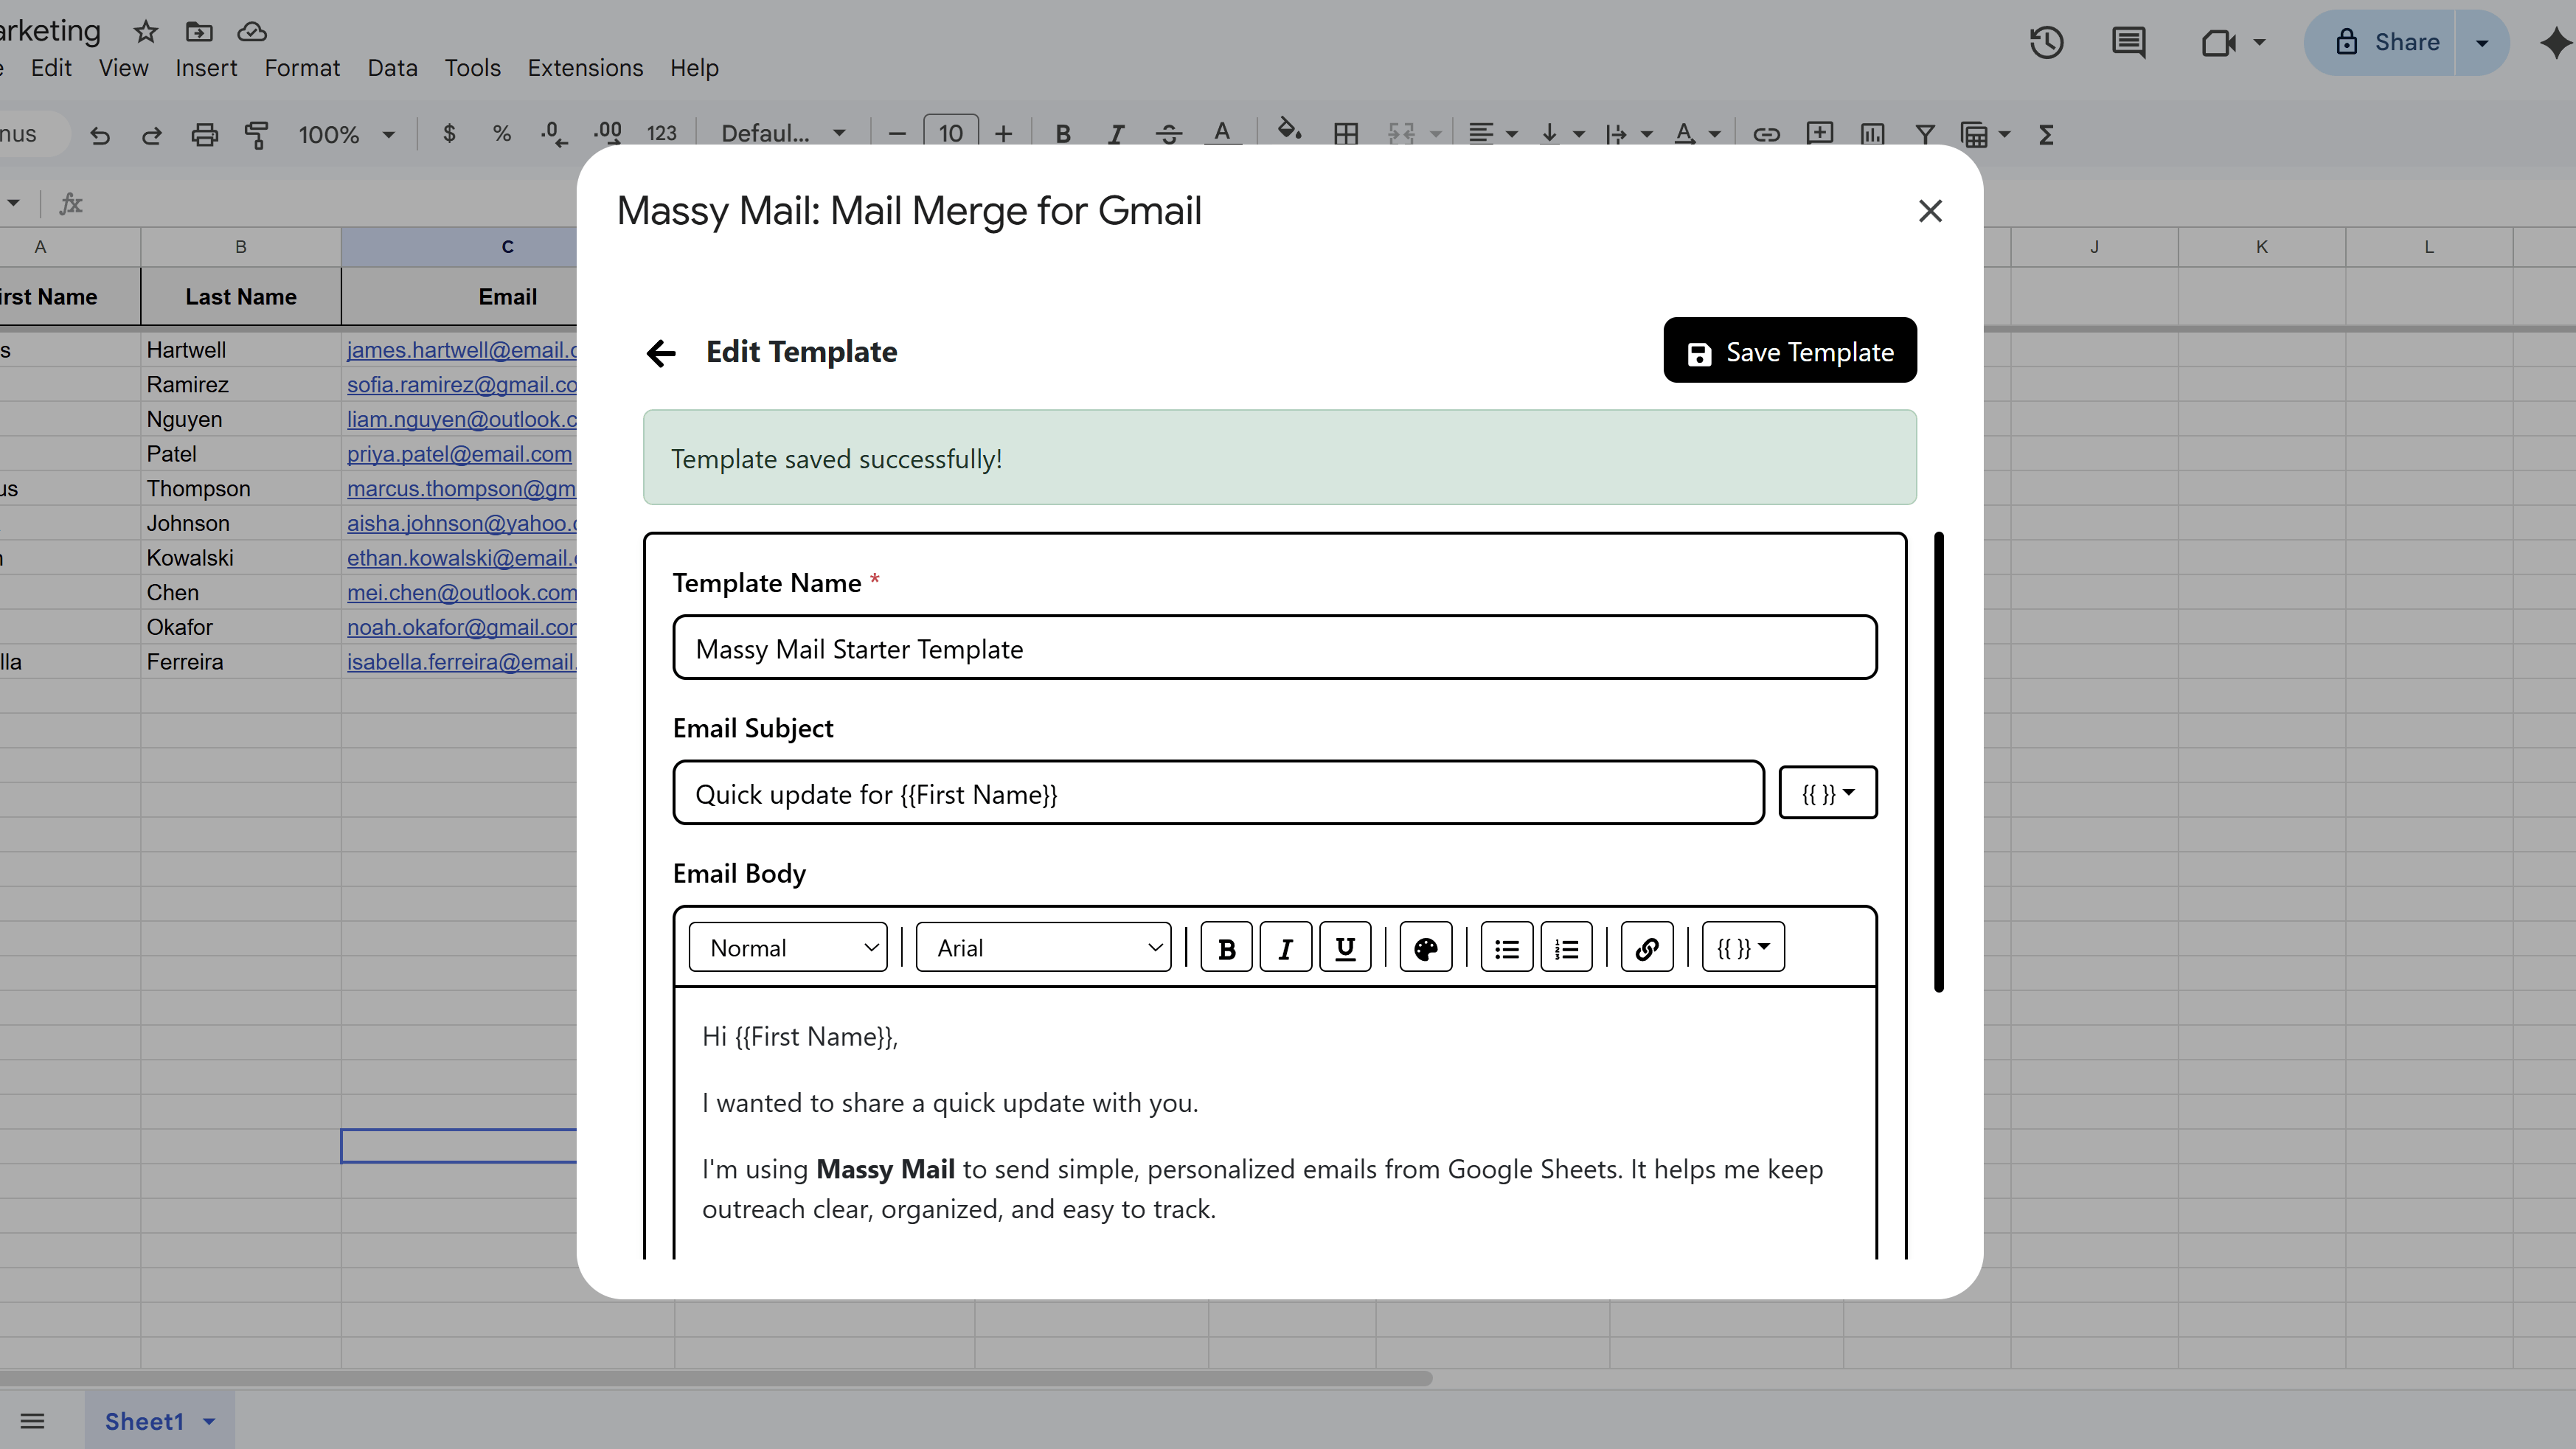Toggle bold formatting in the Email Body editor
Image resolution: width=2576 pixels, height=1449 pixels.
[x=1225, y=947]
